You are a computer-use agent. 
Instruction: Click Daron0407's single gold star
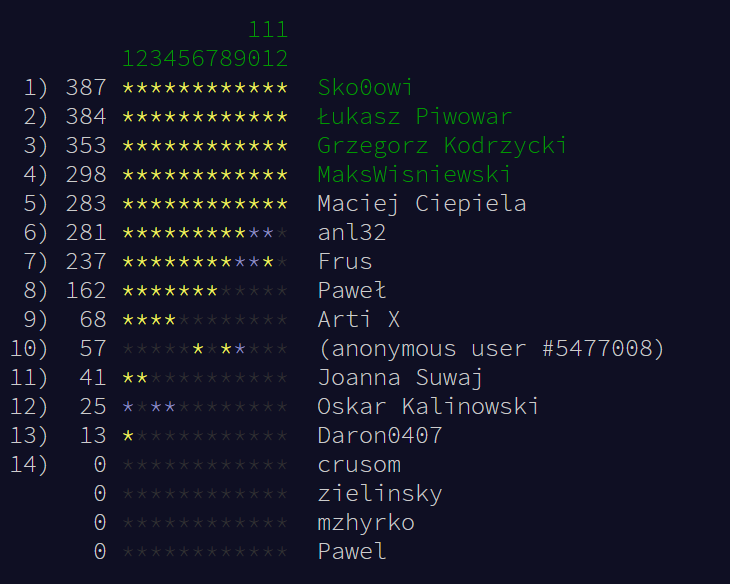click(x=128, y=436)
